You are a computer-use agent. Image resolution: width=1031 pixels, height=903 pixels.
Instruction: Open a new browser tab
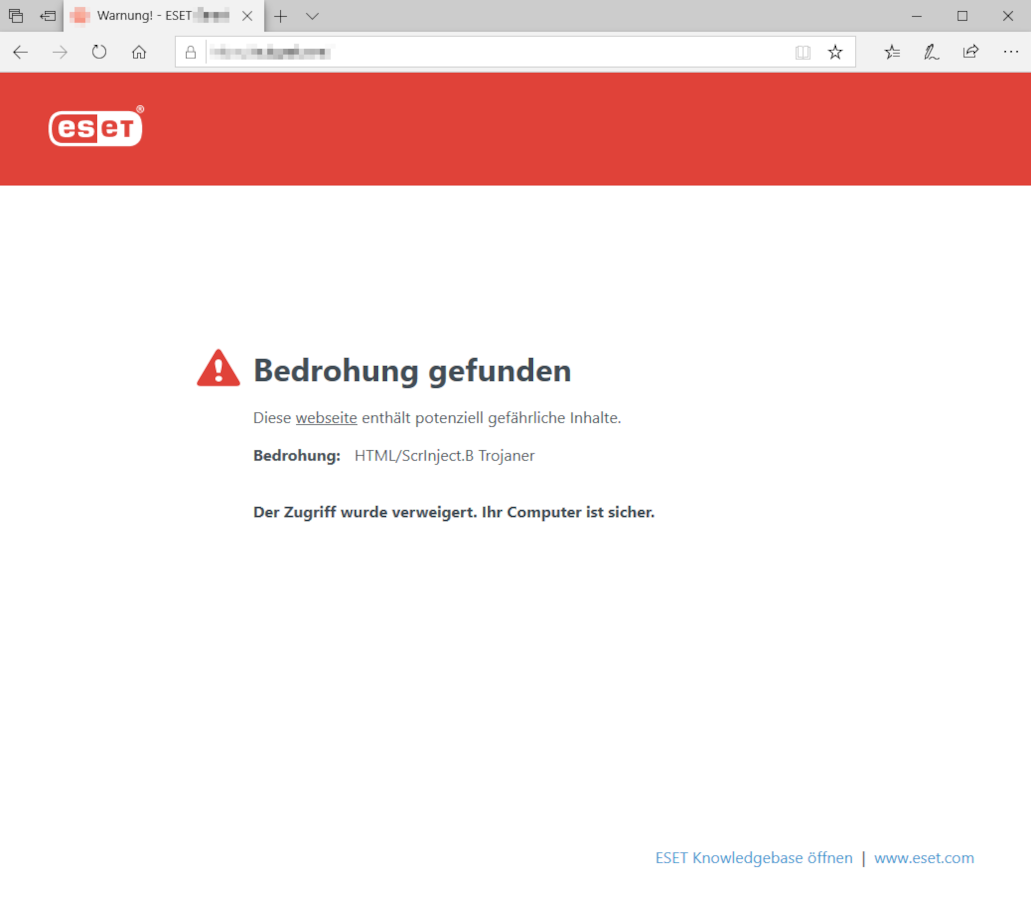click(x=281, y=16)
